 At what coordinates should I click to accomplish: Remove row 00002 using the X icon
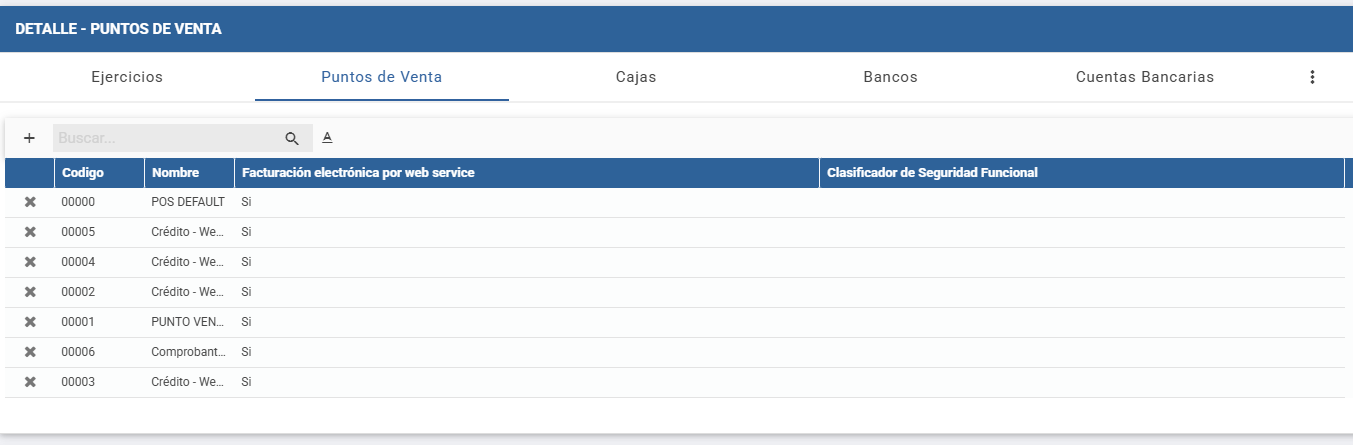[30, 292]
